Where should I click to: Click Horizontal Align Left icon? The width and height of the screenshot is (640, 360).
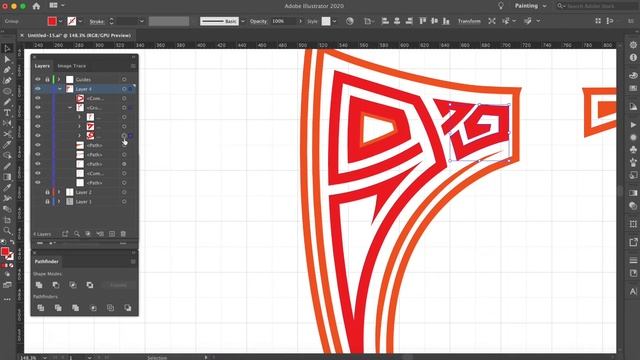[x=385, y=21]
